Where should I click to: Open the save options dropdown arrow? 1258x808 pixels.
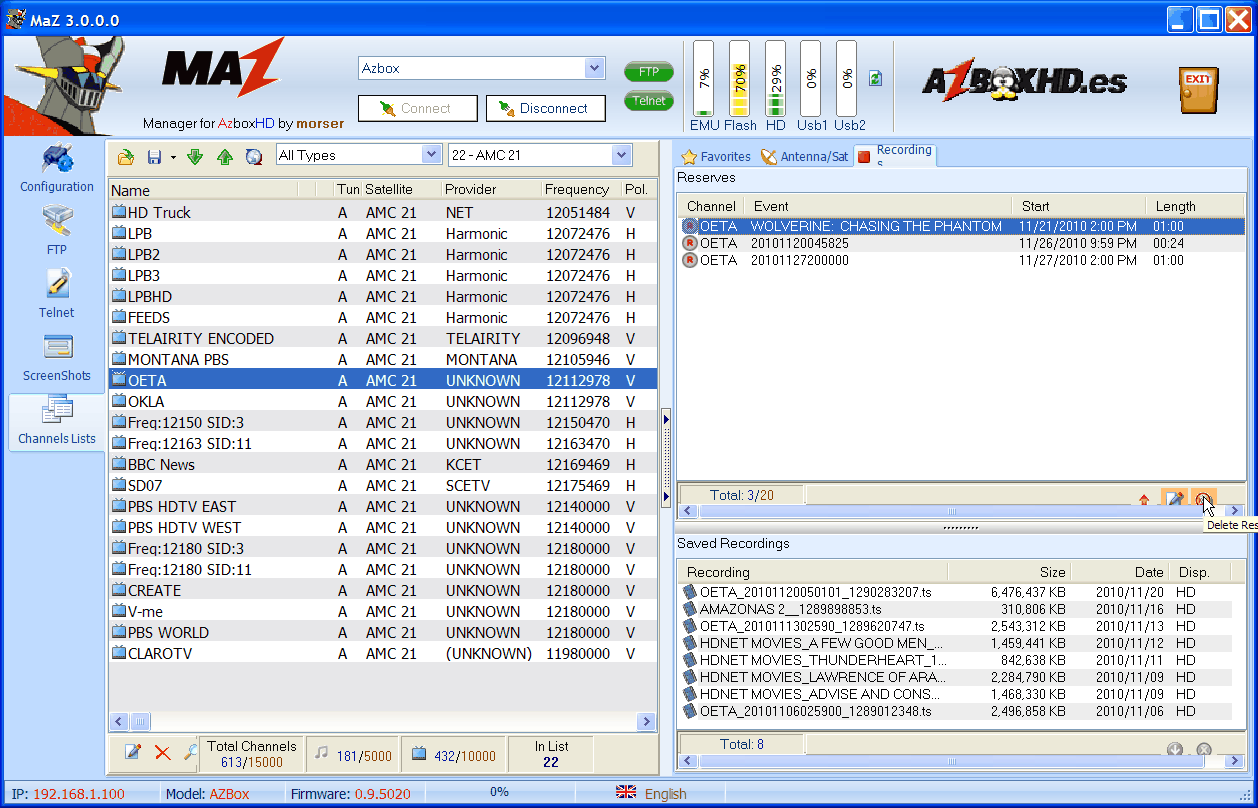click(173, 157)
